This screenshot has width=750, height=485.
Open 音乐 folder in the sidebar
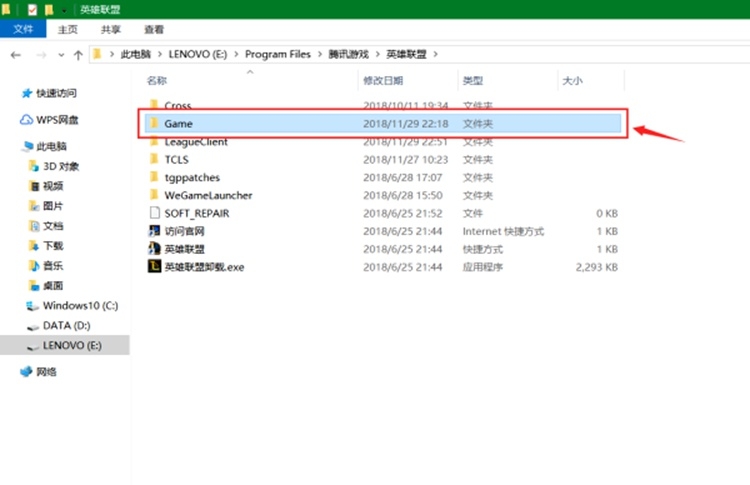[53, 265]
